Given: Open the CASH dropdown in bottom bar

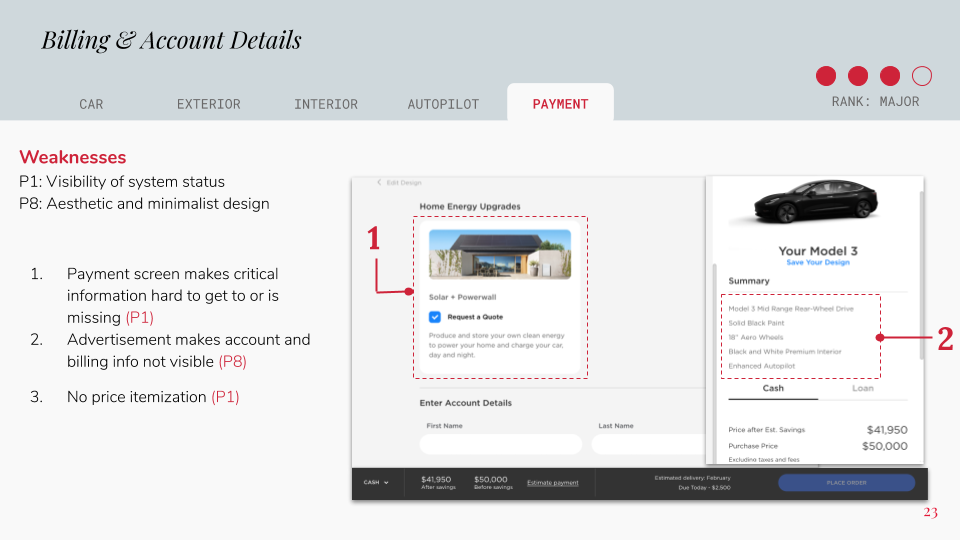Looking at the screenshot, I should [x=376, y=482].
